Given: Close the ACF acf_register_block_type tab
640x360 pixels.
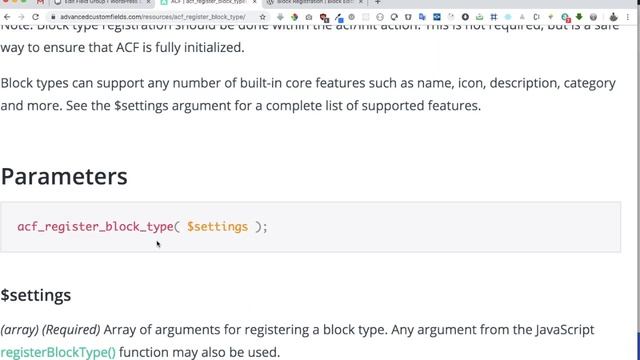Looking at the screenshot, I should (254, 2).
